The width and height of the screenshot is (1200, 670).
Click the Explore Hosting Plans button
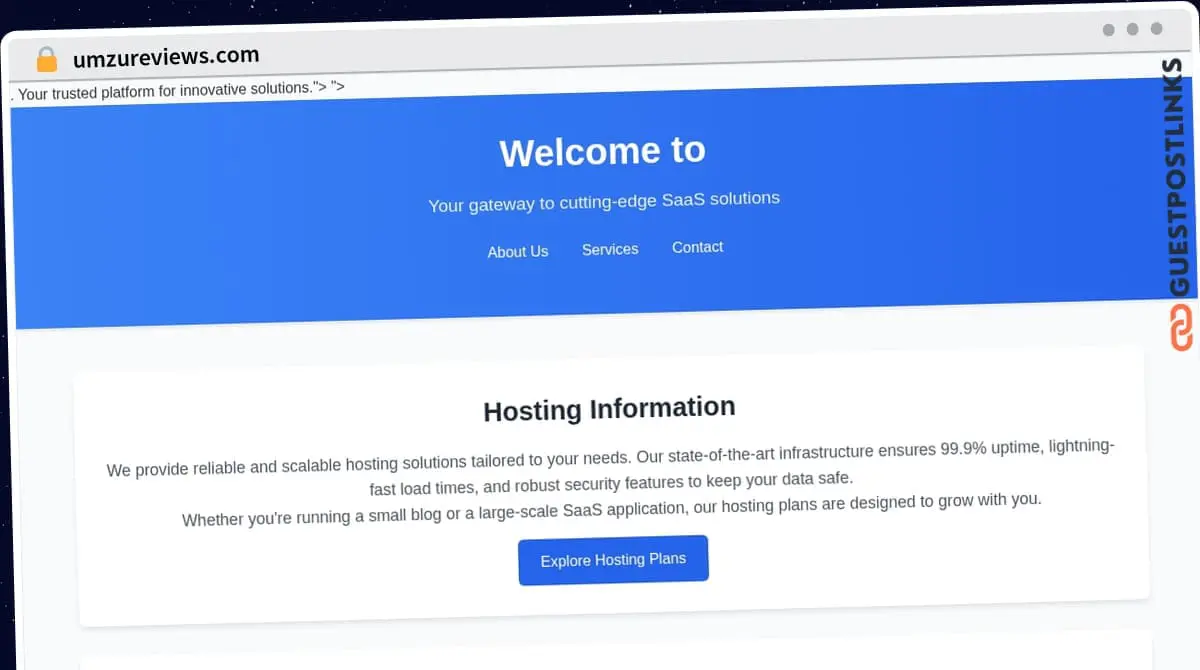[x=613, y=560]
